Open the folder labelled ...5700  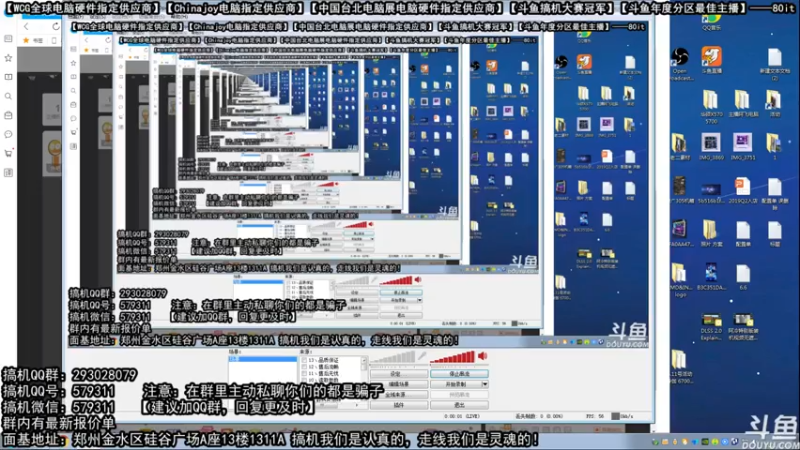pos(711,105)
